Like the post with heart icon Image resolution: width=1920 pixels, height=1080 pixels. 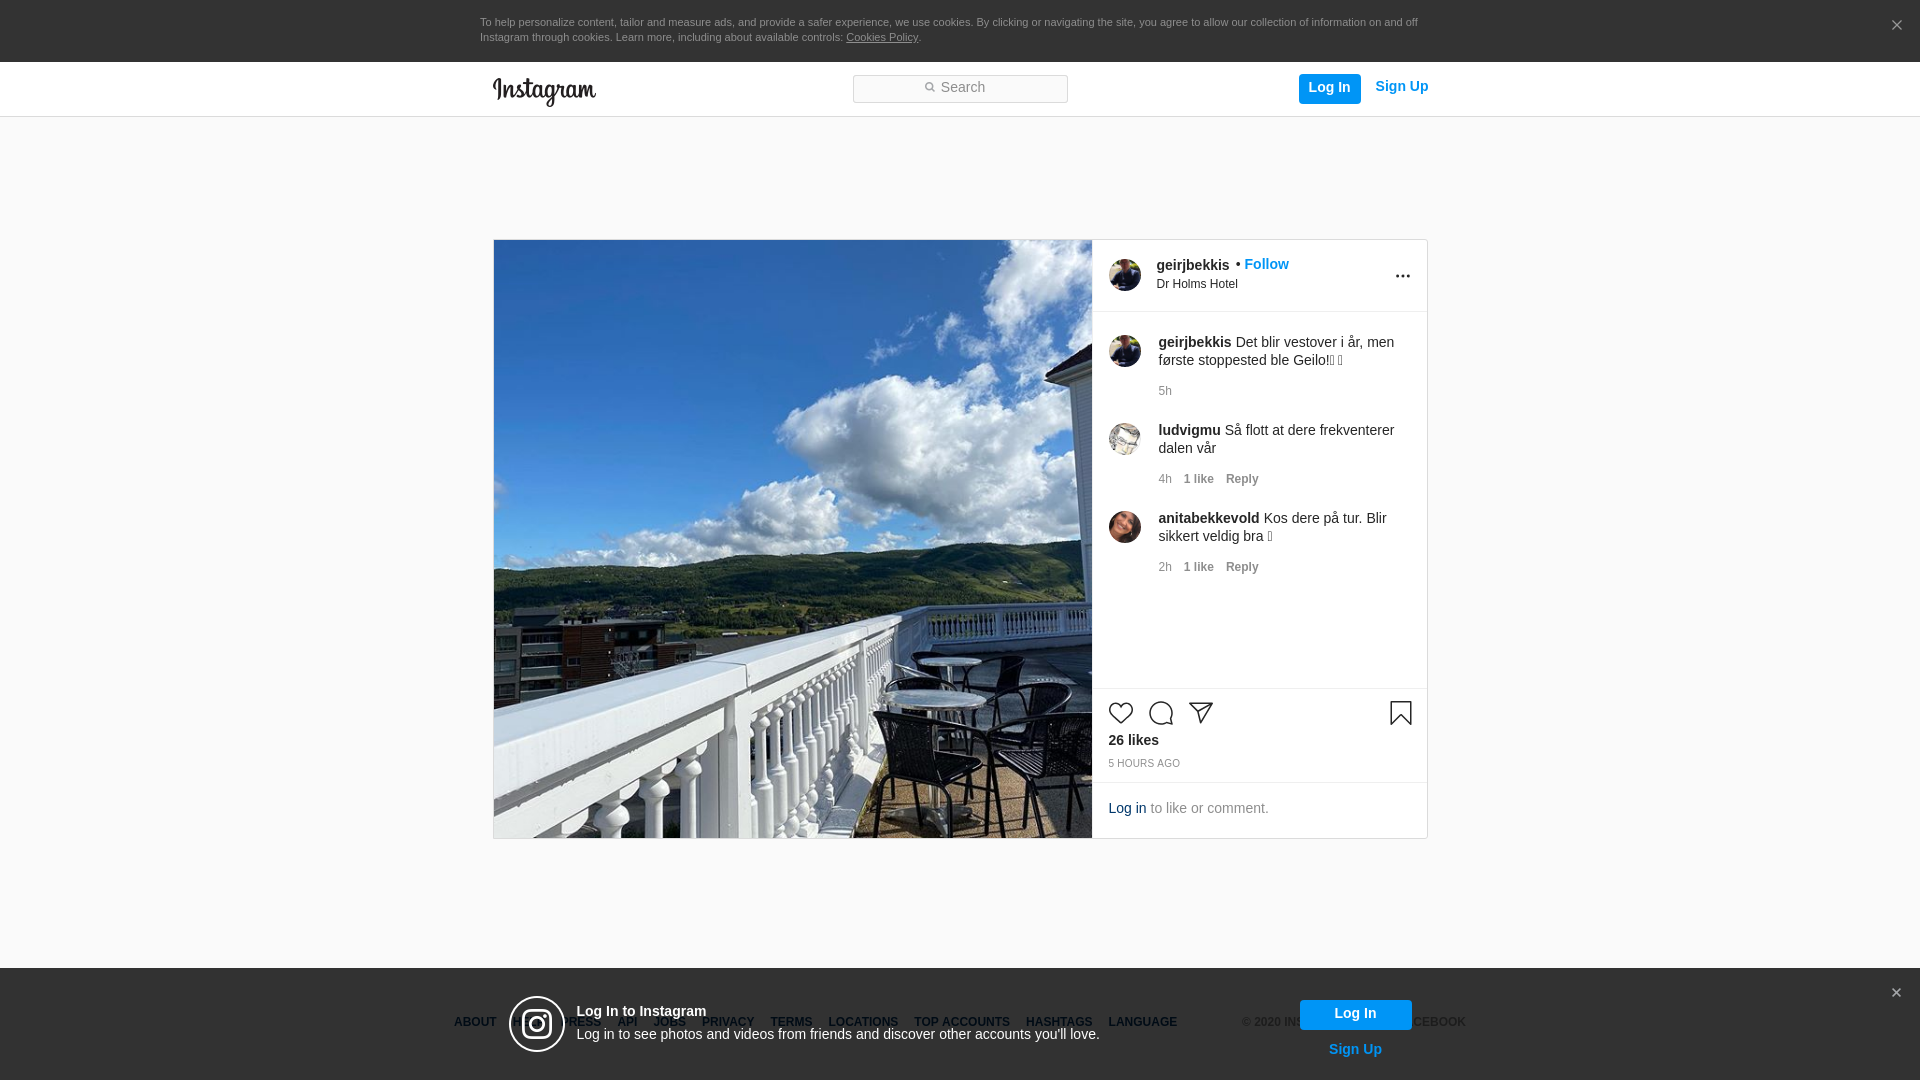(x=1120, y=713)
